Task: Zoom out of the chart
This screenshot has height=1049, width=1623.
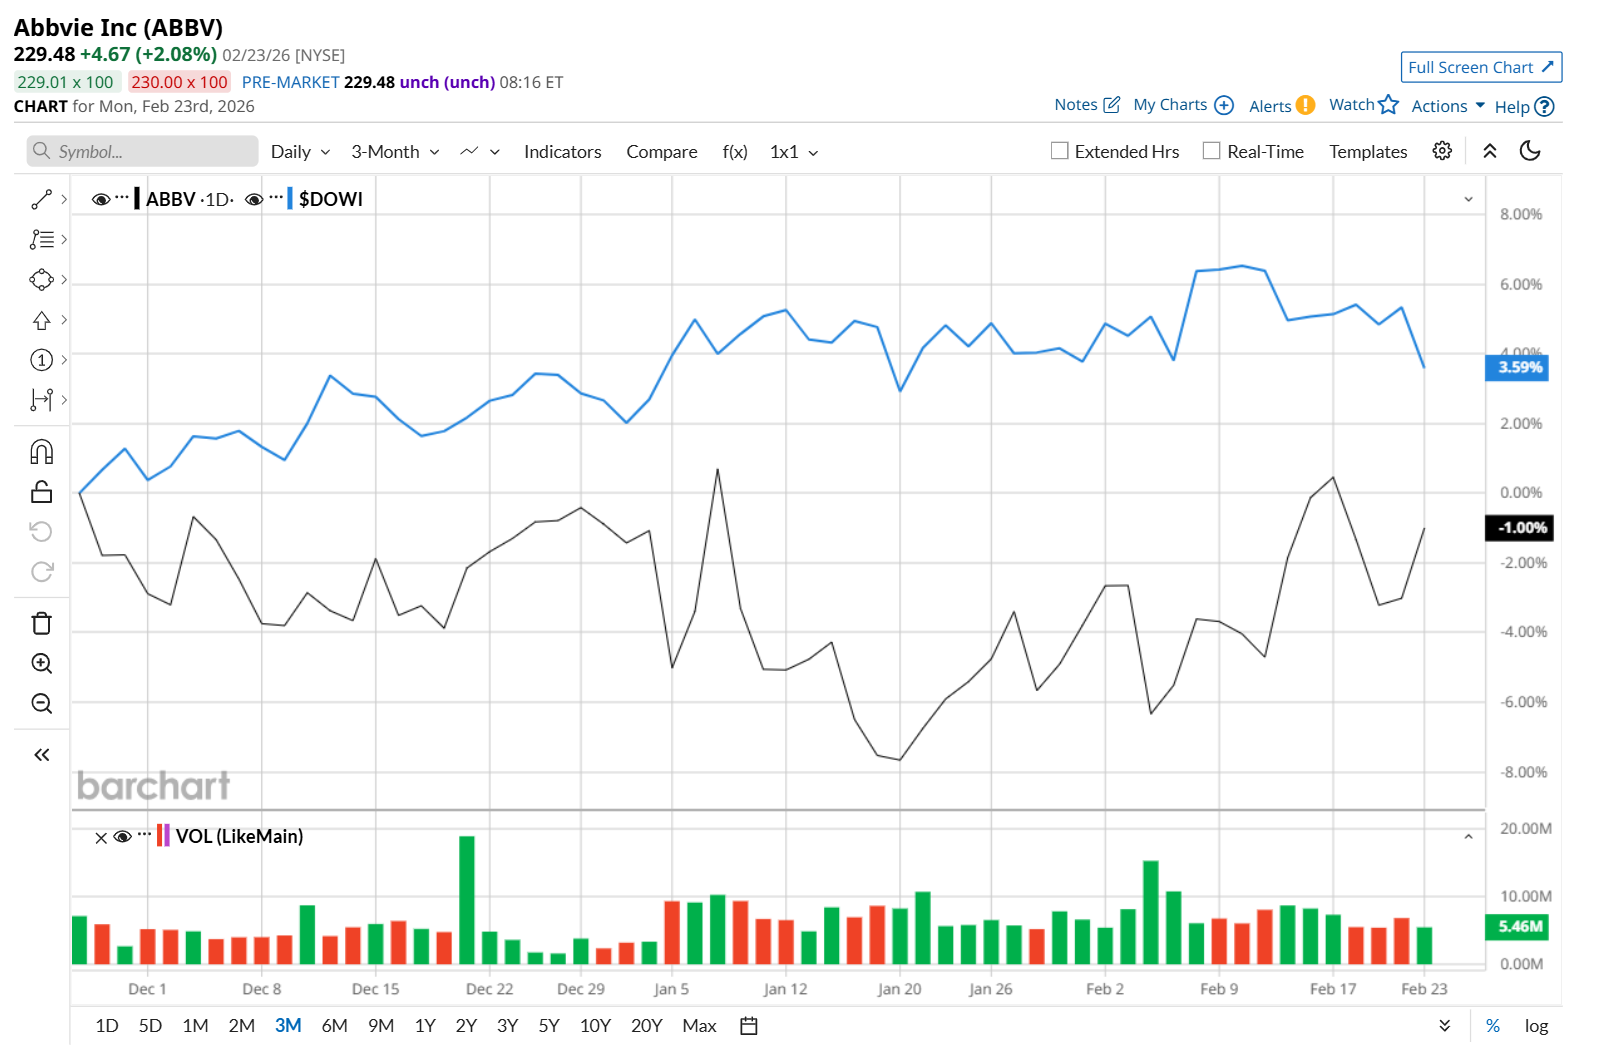Action: tap(41, 703)
